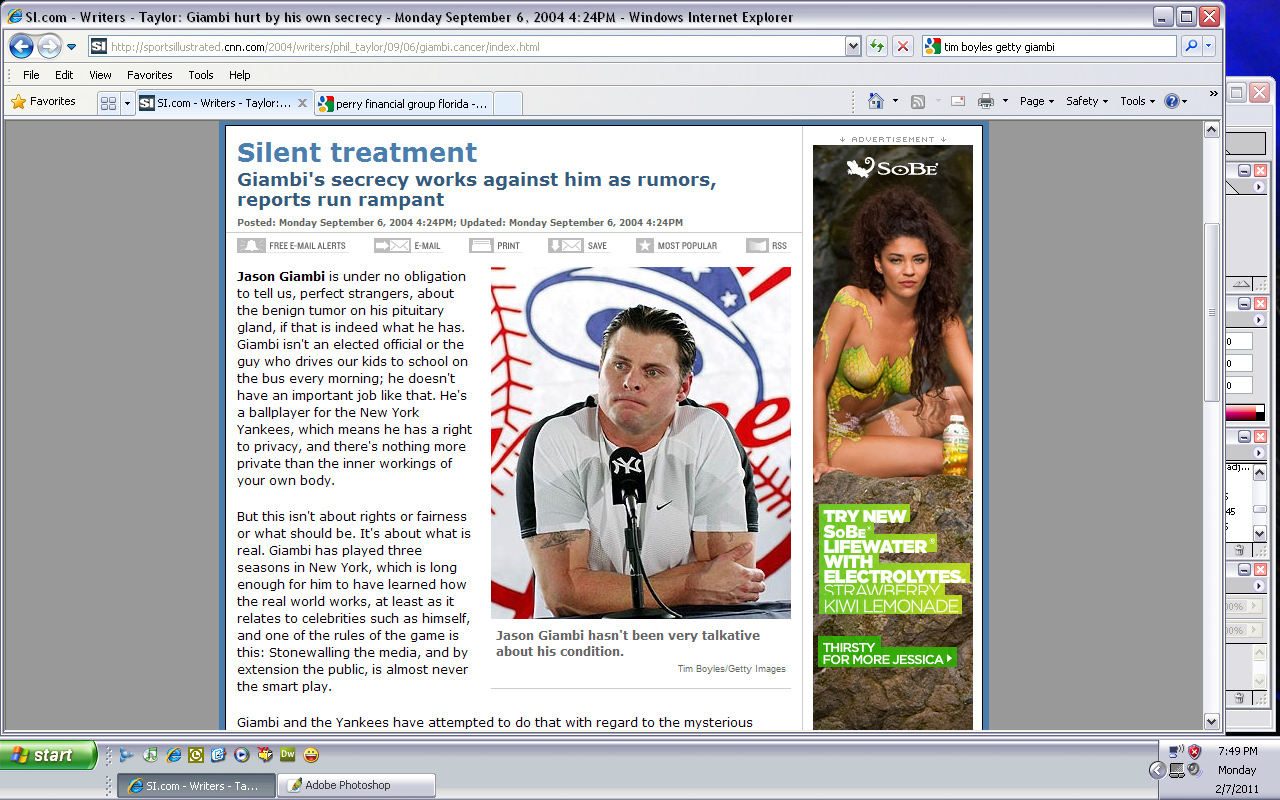Click the RSS link text
The image size is (1280, 800).
click(779, 246)
